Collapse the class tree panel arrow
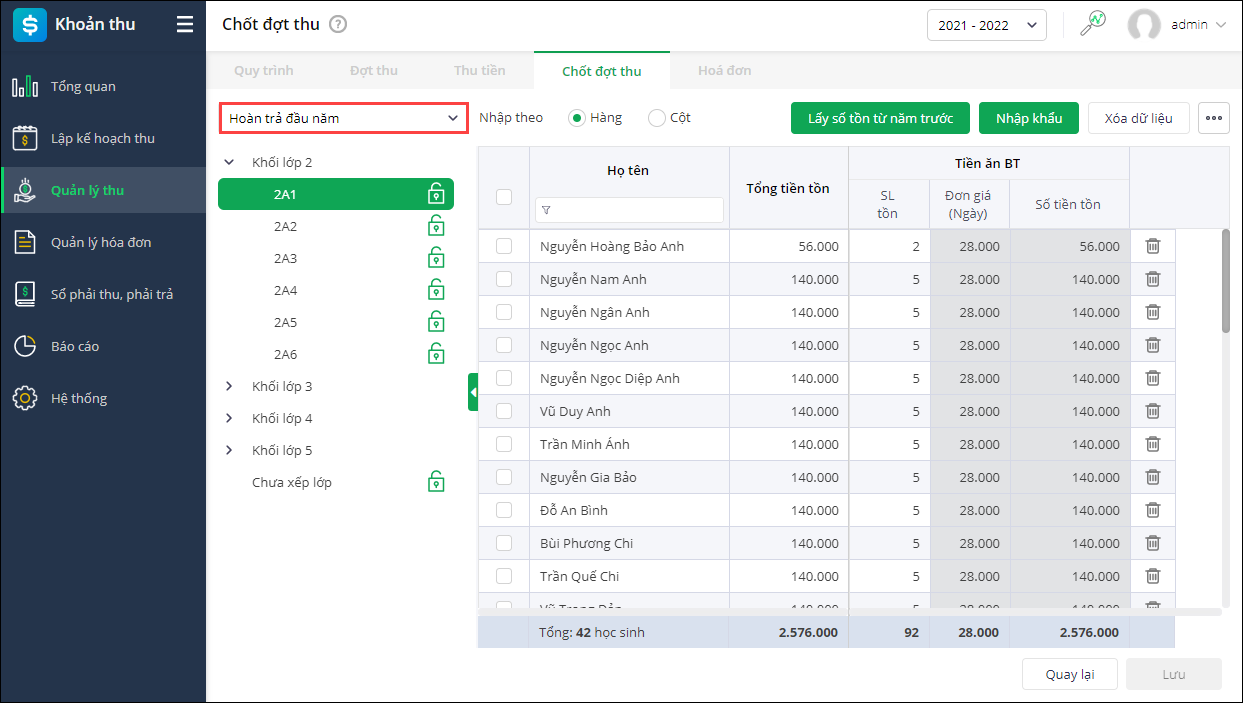The height and width of the screenshot is (703, 1243). click(473, 392)
